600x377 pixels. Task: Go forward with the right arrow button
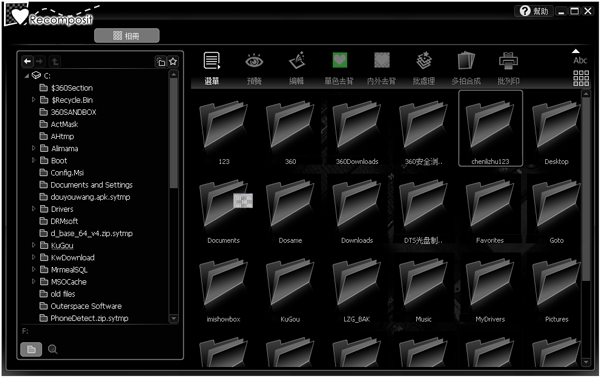[x=39, y=61]
